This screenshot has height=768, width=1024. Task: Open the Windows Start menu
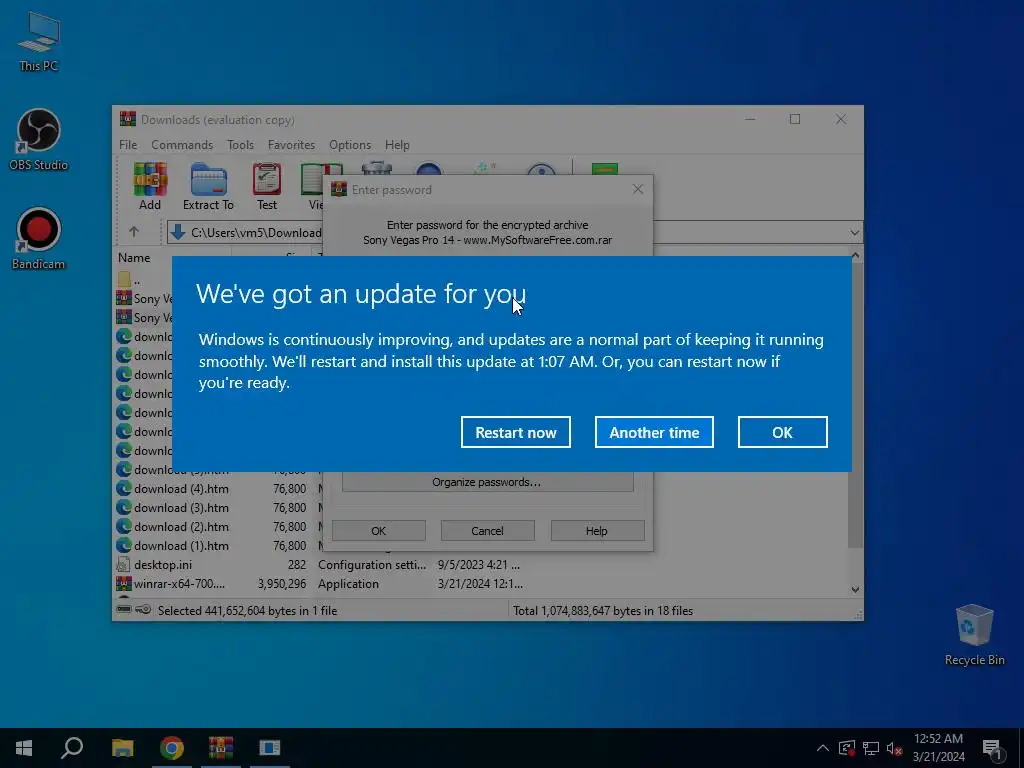point(24,748)
